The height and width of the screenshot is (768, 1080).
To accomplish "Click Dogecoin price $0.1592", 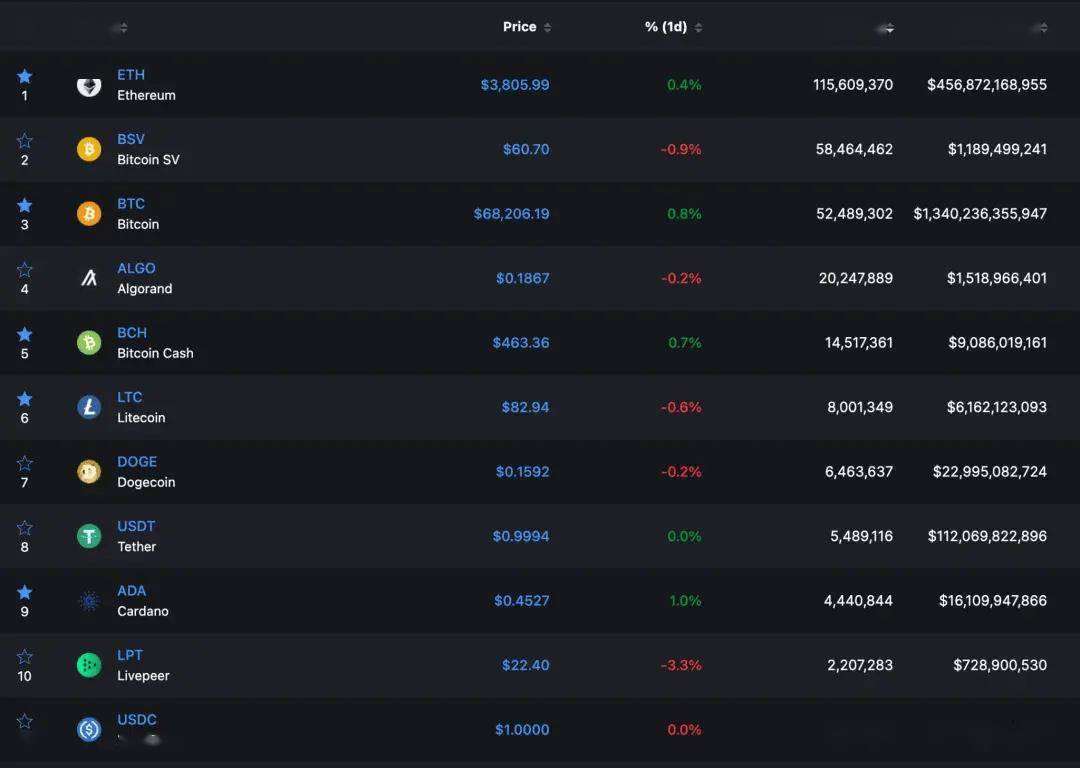I will coord(523,472).
